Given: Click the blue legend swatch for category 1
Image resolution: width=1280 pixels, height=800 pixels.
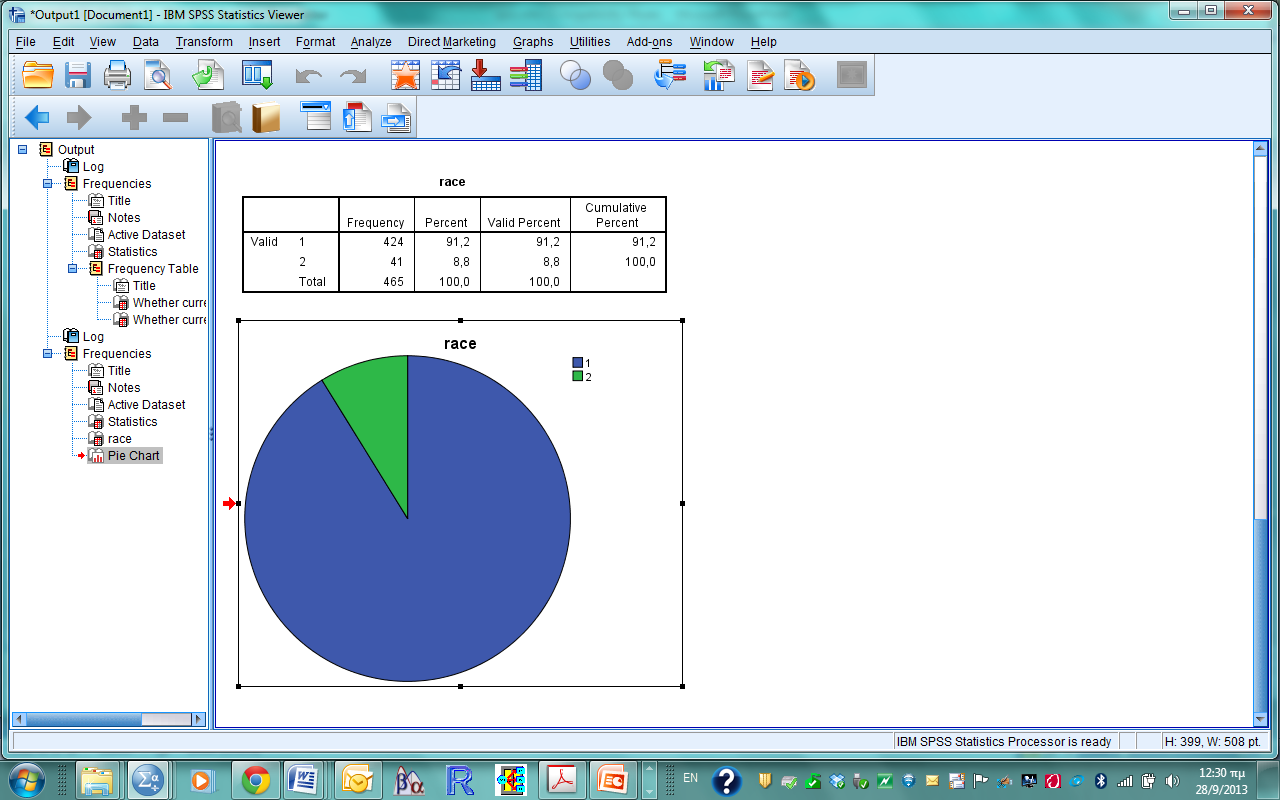Looking at the screenshot, I should pyautogui.click(x=577, y=362).
